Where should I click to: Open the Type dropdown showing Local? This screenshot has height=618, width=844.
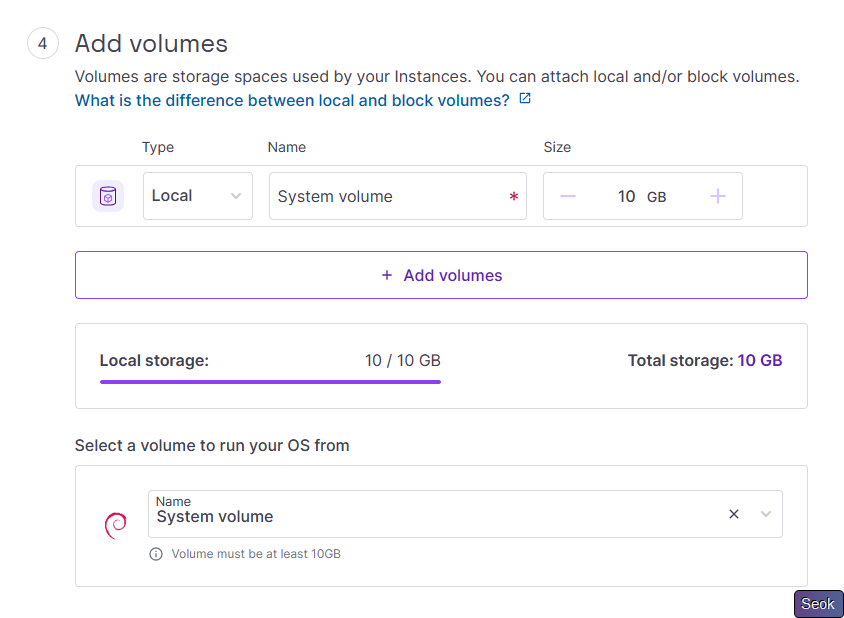[x=190, y=196]
